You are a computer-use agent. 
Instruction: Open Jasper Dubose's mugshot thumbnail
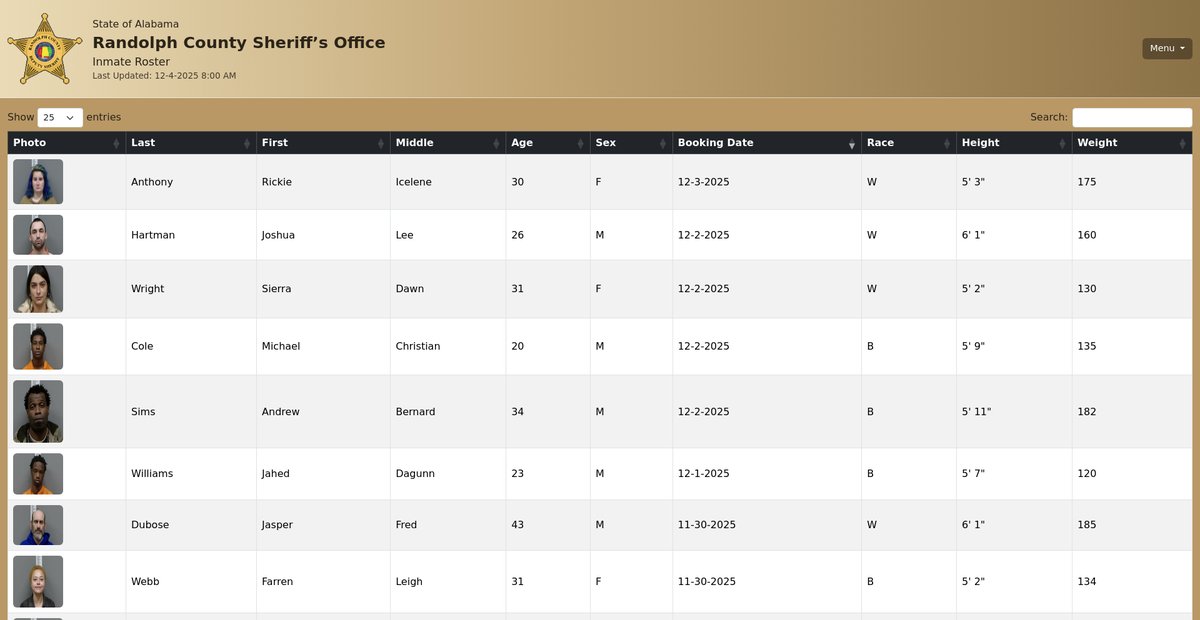click(x=38, y=525)
